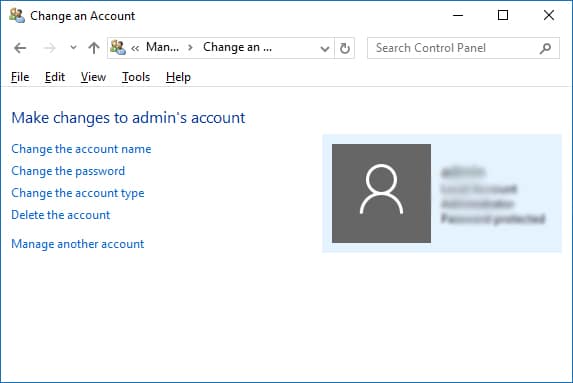The width and height of the screenshot is (573, 383).
Task: Click 'Manage another account' link
Action: pyautogui.click(x=78, y=244)
